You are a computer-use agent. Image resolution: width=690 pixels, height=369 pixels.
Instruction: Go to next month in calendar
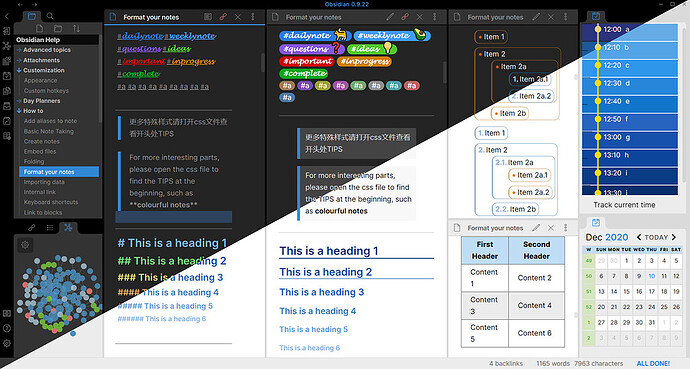(x=674, y=237)
